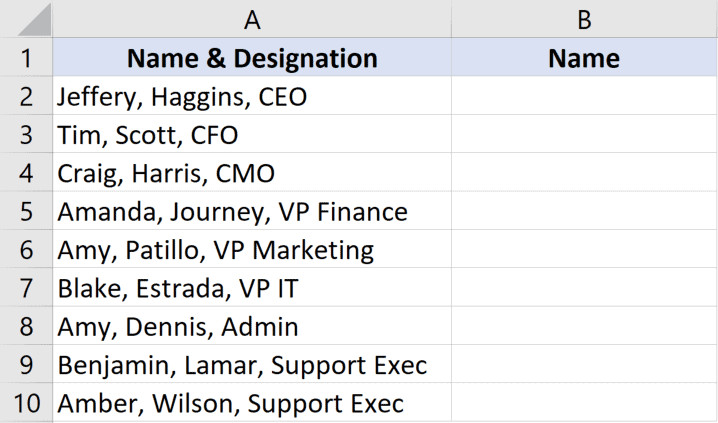Select "Amy, Patillo, VP Marketing" cell

[252, 249]
